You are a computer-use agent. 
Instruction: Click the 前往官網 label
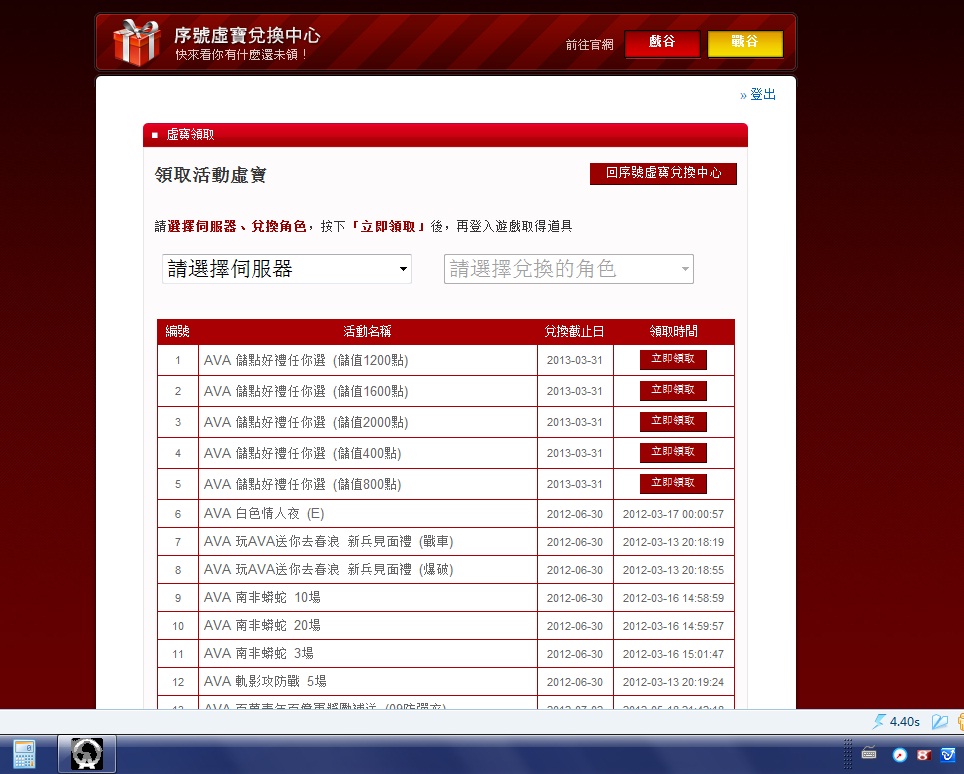590,45
